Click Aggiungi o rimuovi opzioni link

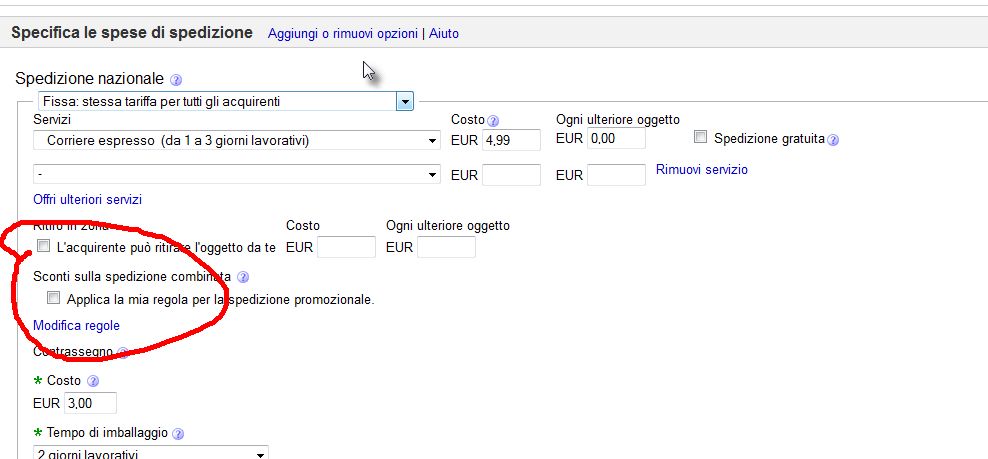342,34
